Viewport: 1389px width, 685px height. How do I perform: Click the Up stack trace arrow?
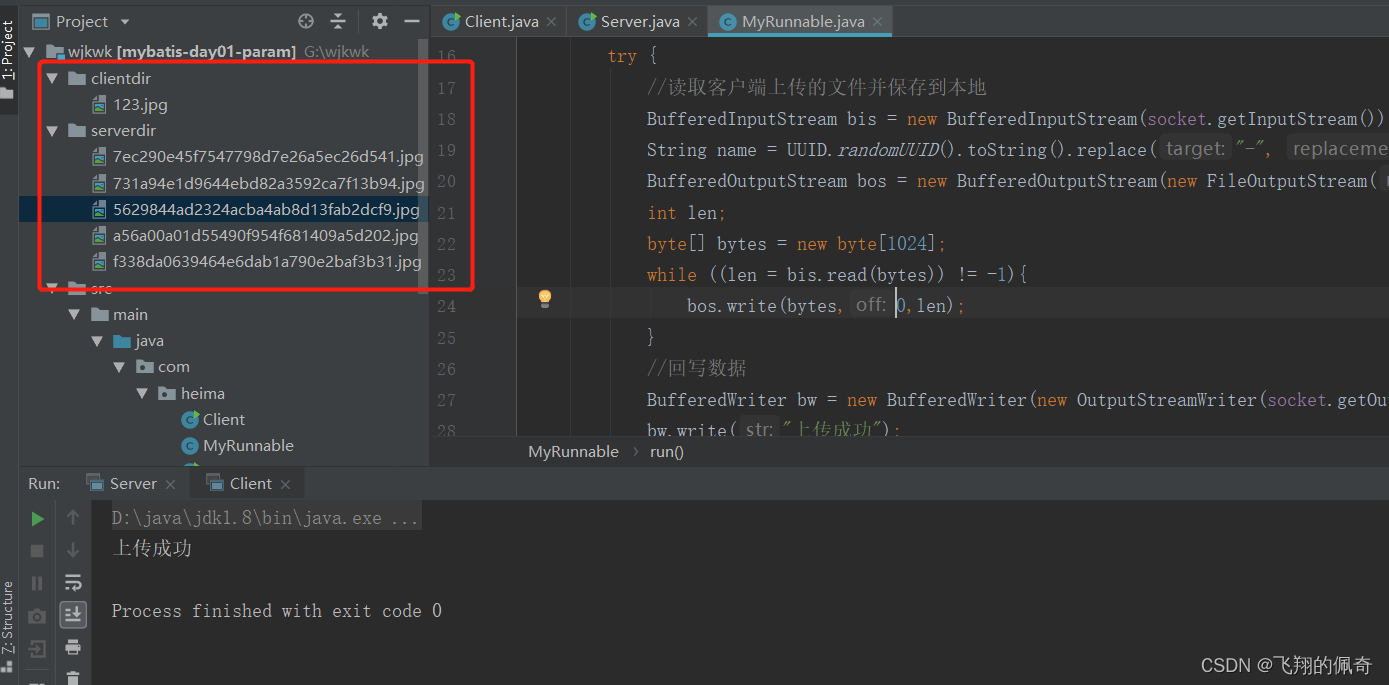click(x=73, y=518)
